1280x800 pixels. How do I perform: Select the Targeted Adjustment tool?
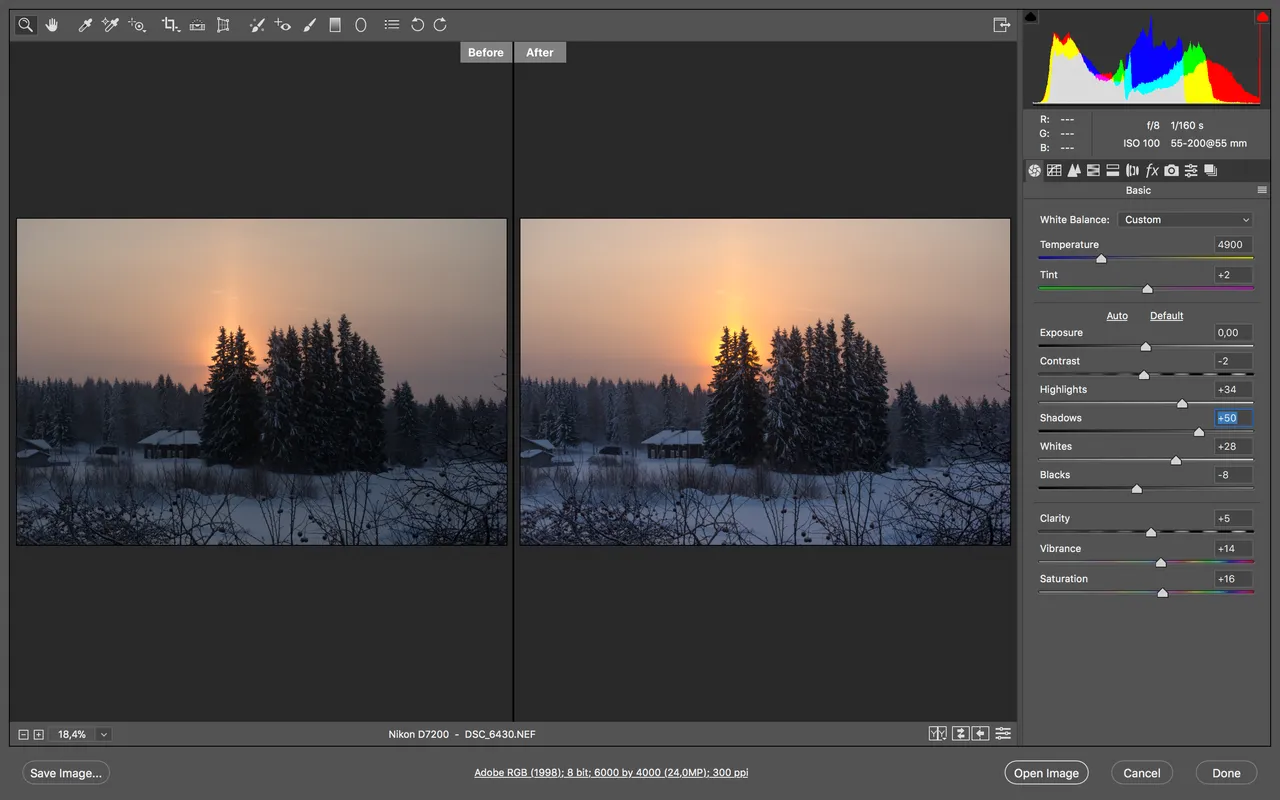137,25
